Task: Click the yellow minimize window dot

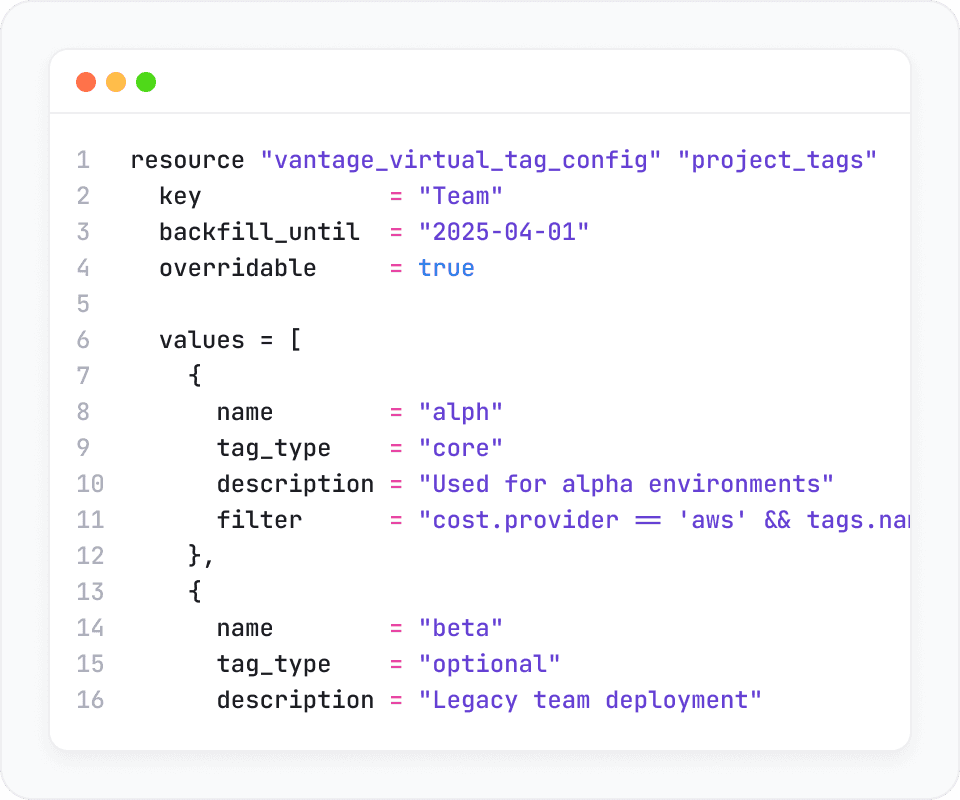Action: (x=116, y=82)
